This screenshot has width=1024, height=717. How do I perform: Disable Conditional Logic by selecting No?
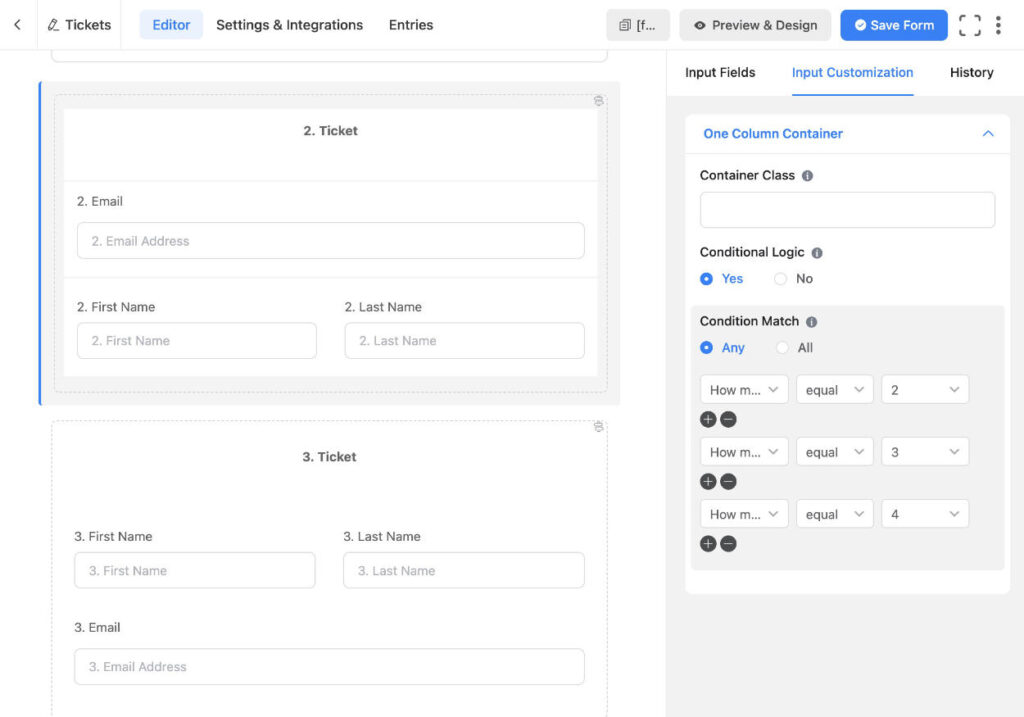pos(778,279)
